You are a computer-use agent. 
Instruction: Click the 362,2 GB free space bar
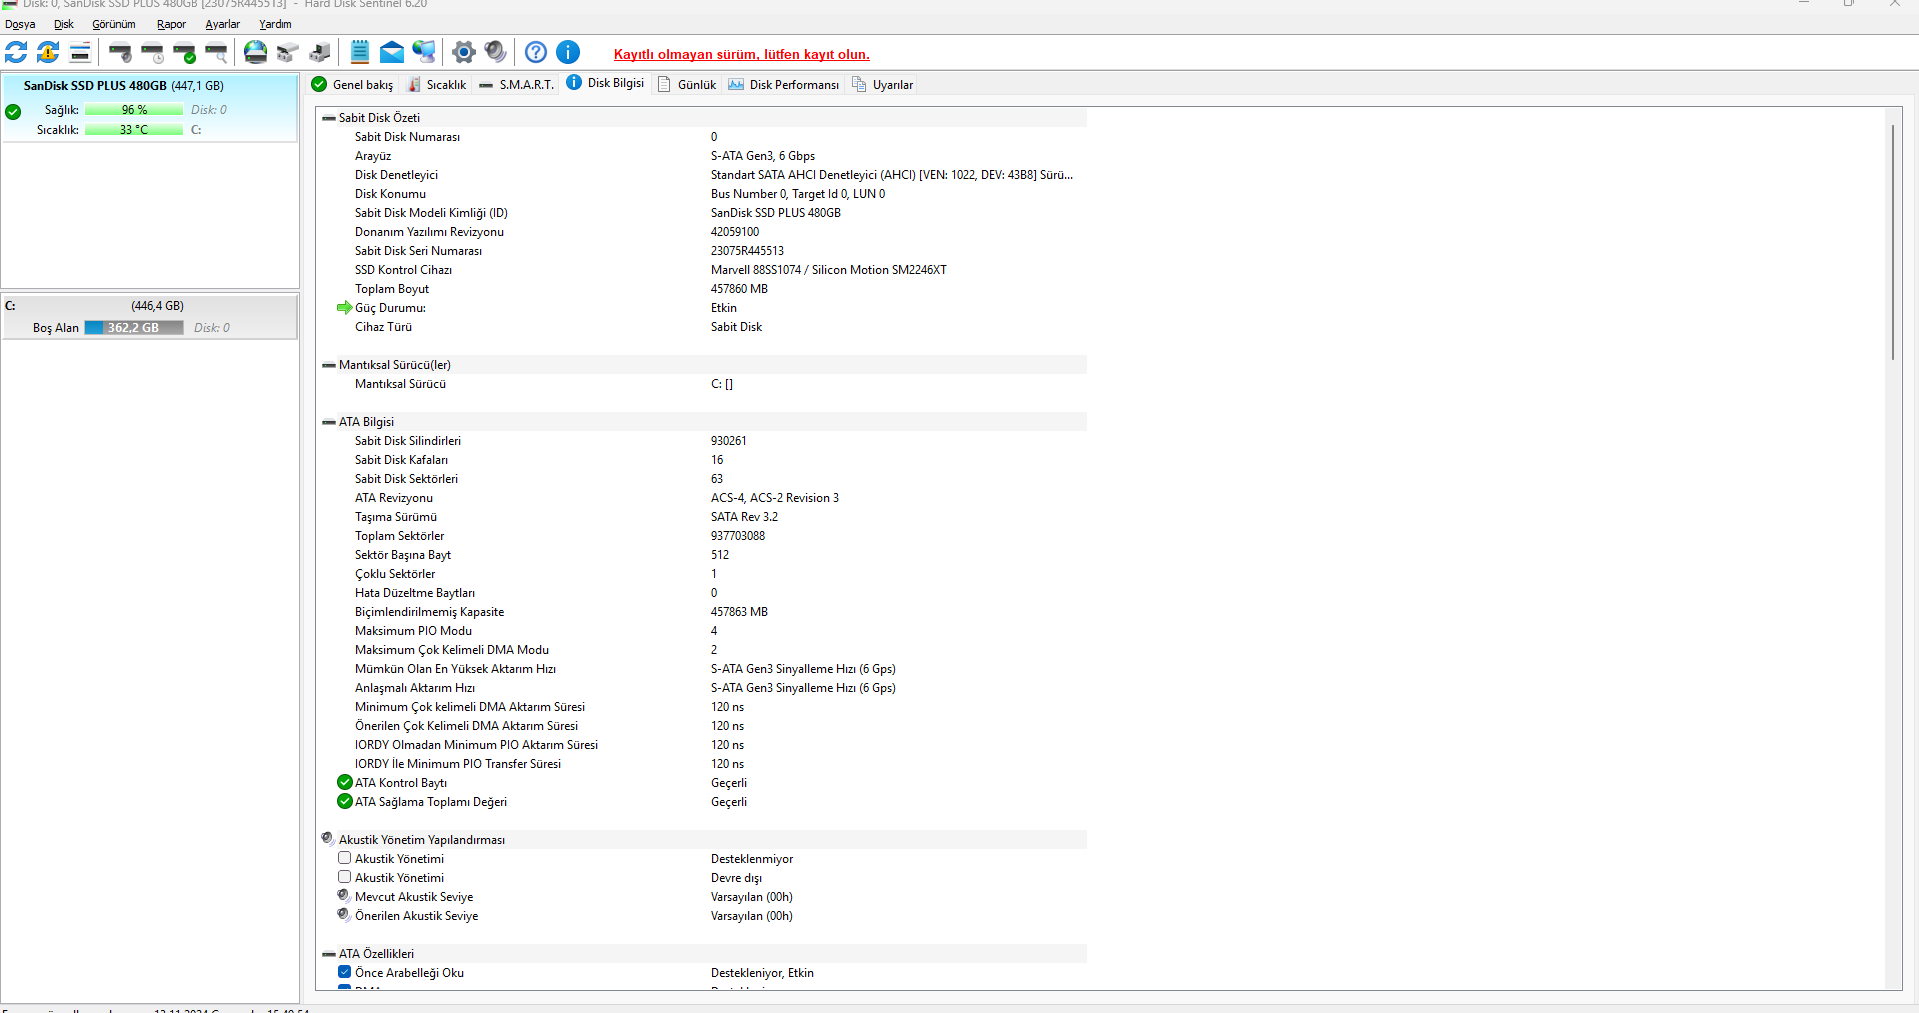134,328
